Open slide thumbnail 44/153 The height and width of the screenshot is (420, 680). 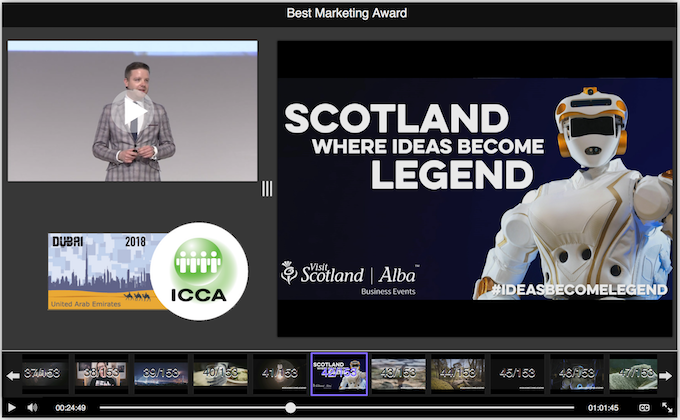(x=458, y=374)
